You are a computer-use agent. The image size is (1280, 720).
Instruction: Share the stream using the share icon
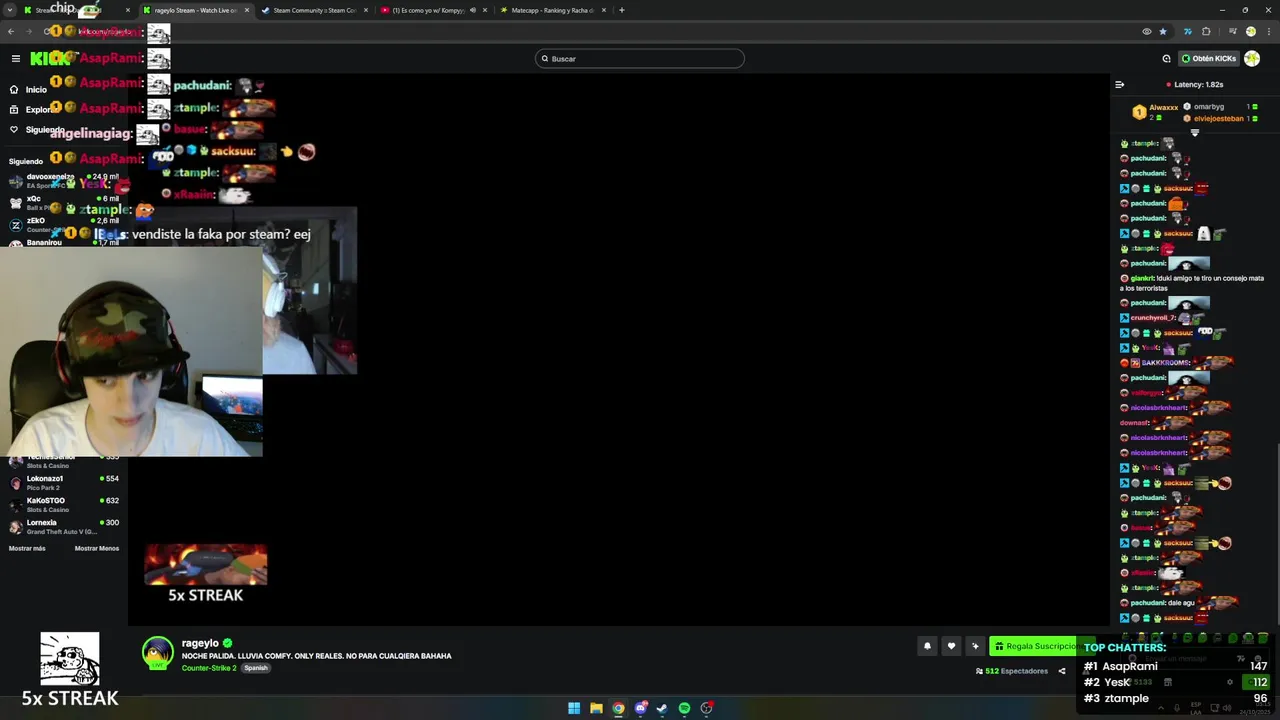(1062, 671)
